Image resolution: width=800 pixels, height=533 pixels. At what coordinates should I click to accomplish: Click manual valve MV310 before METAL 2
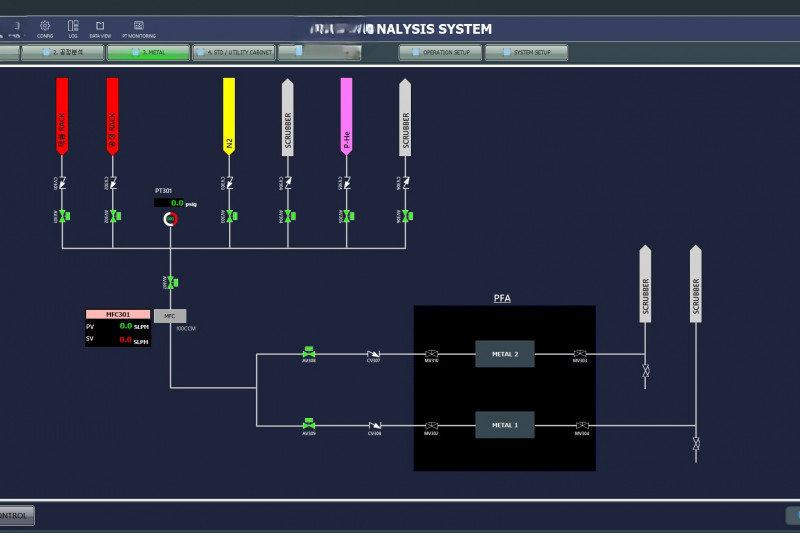click(x=431, y=354)
